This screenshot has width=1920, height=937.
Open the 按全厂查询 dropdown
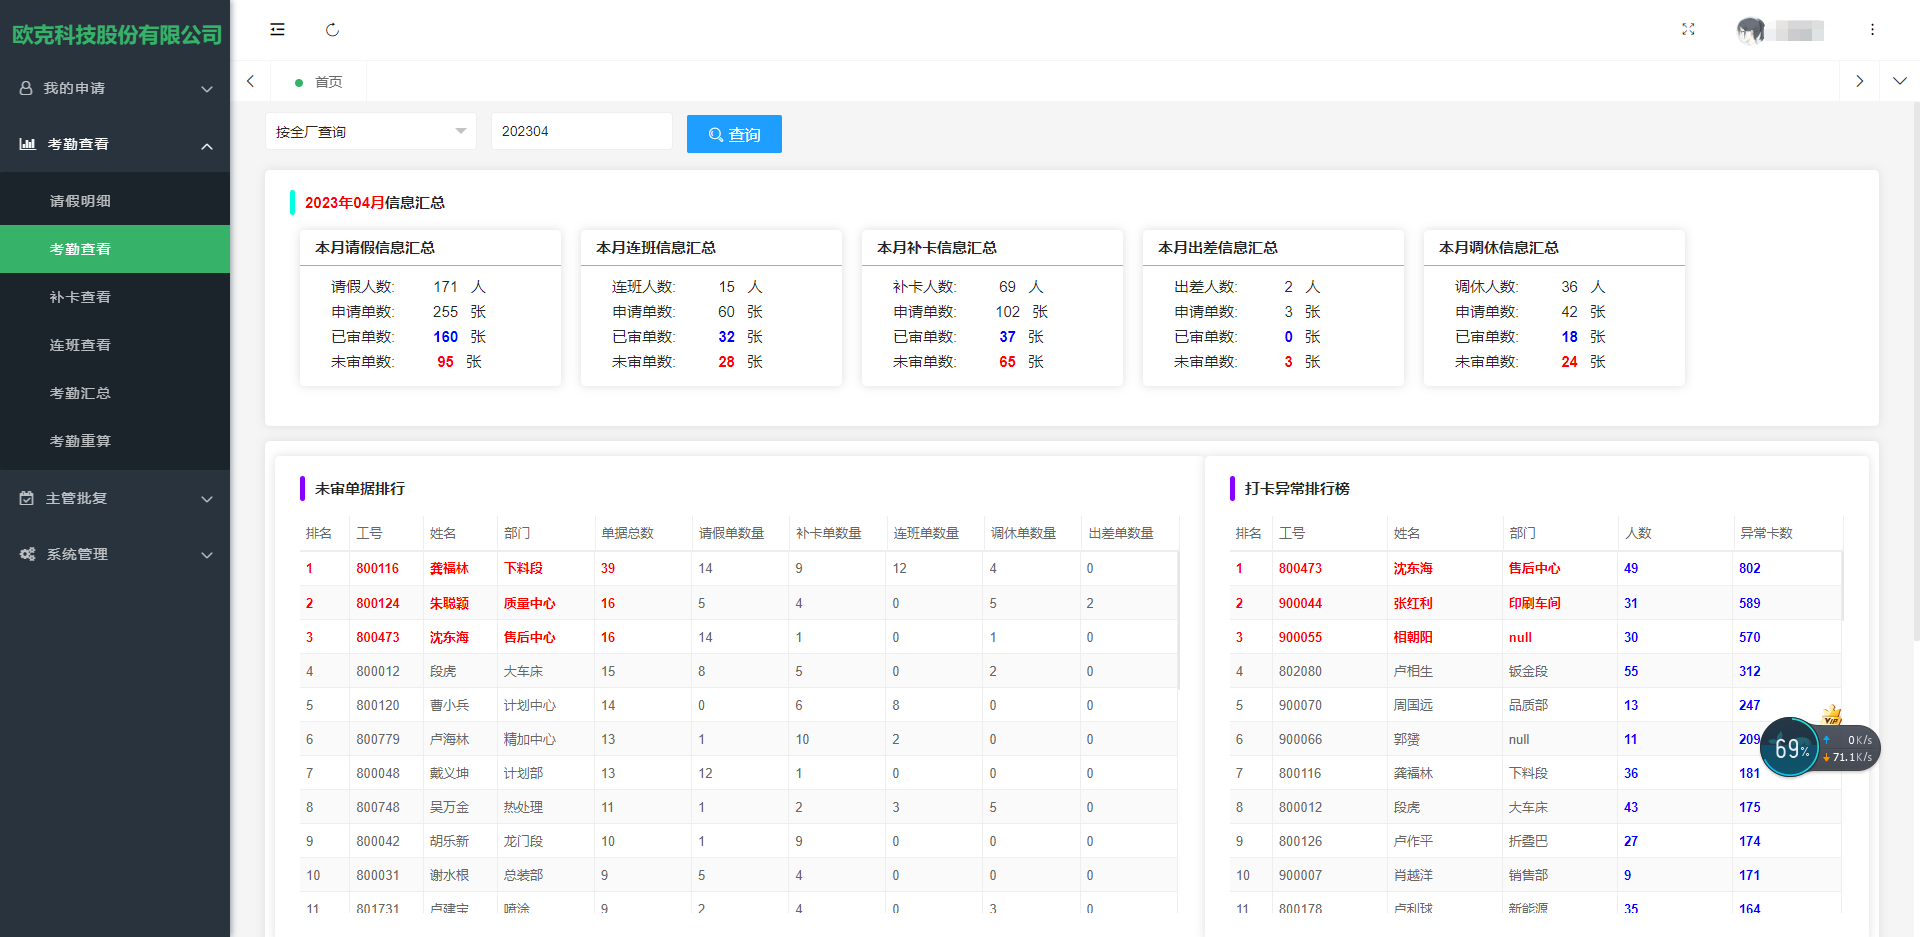pos(370,131)
